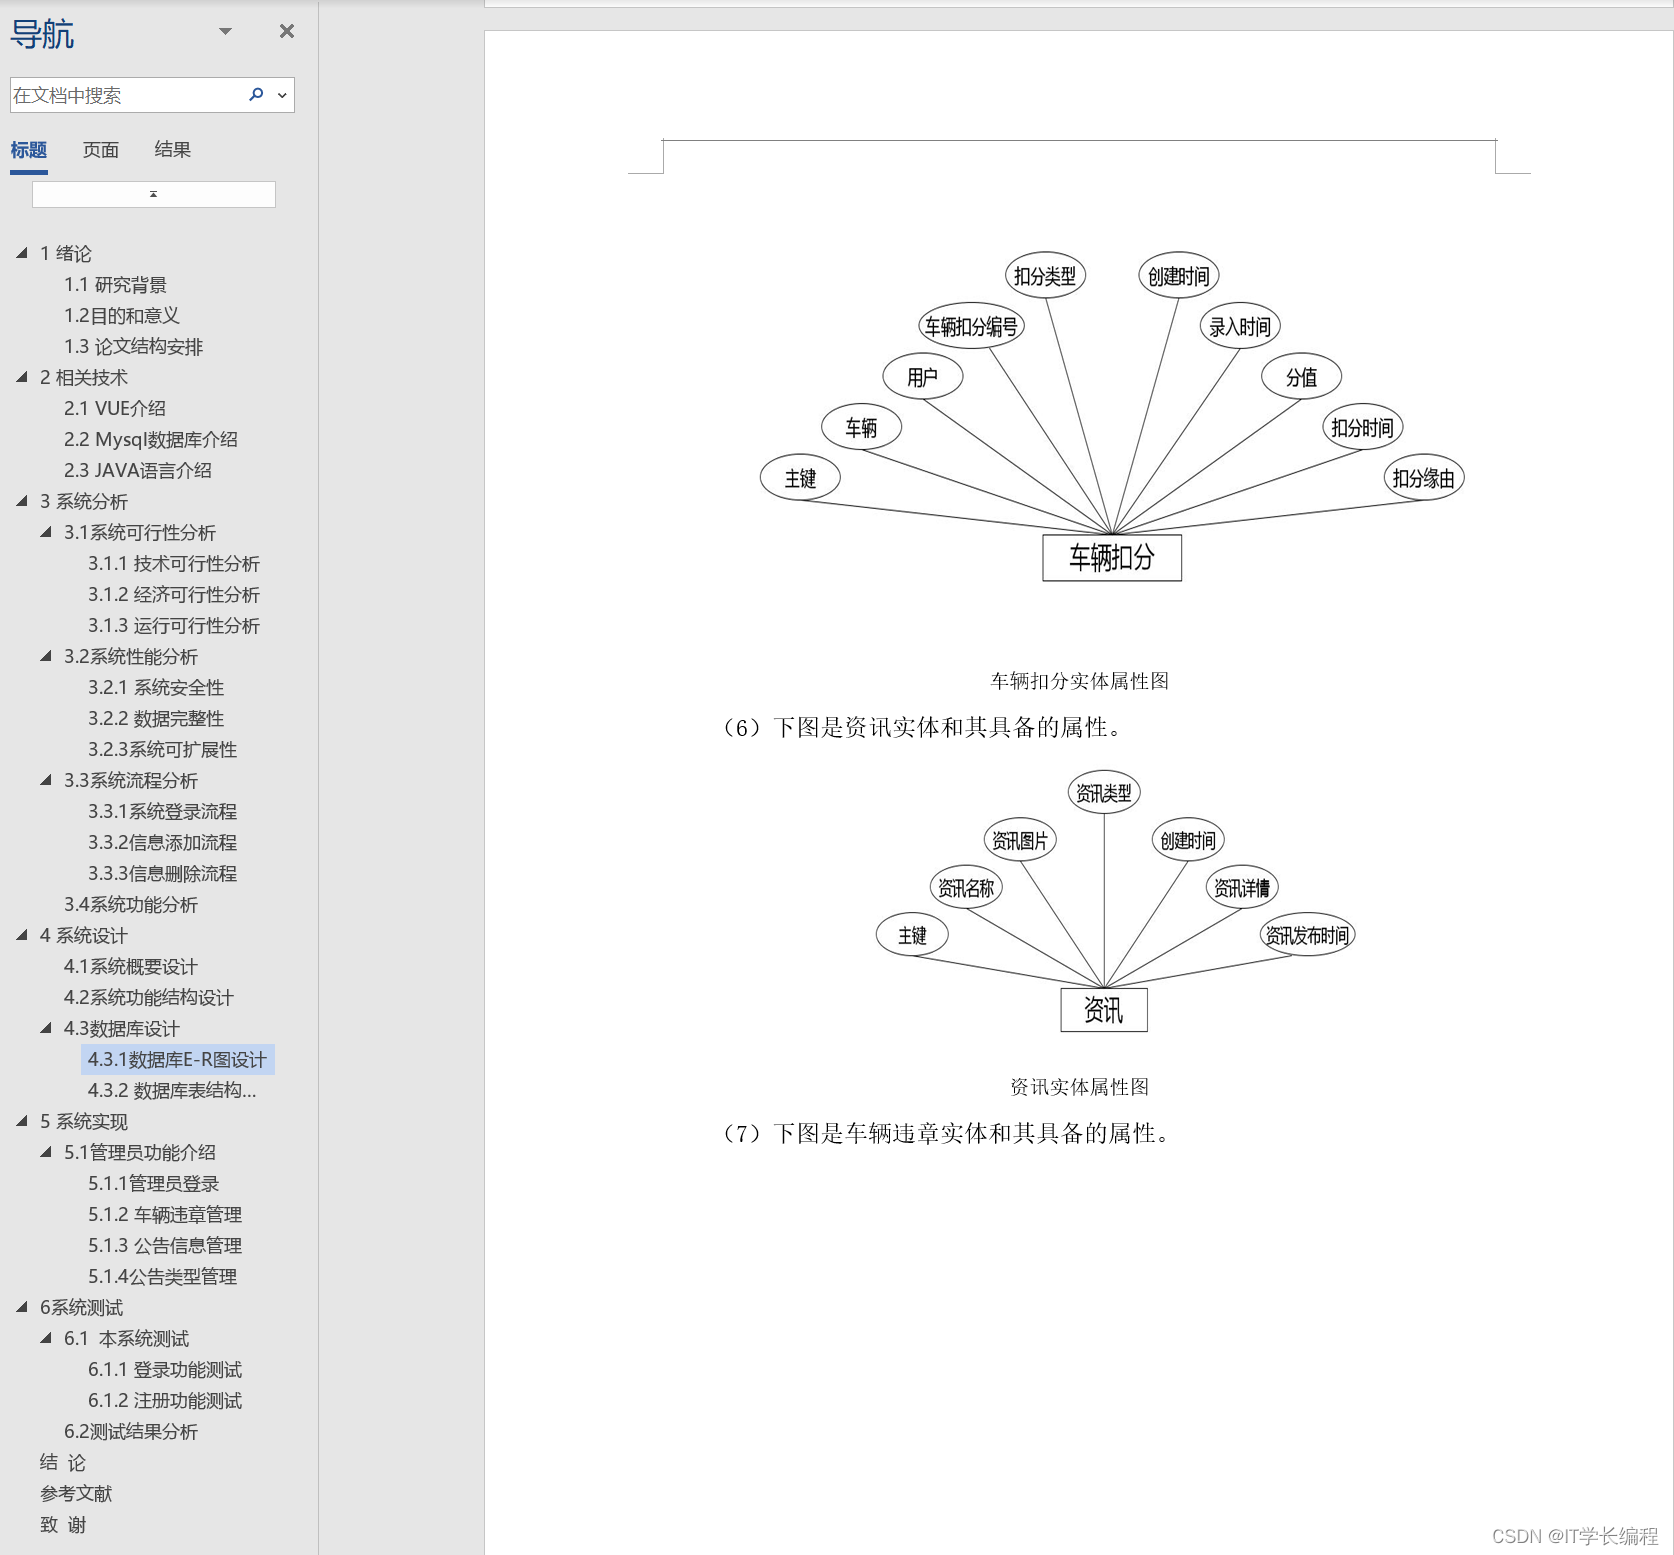The image size is (1674, 1555).
Task: Go to heading 3.2.2 数据完整性
Action: tap(156, 718)
